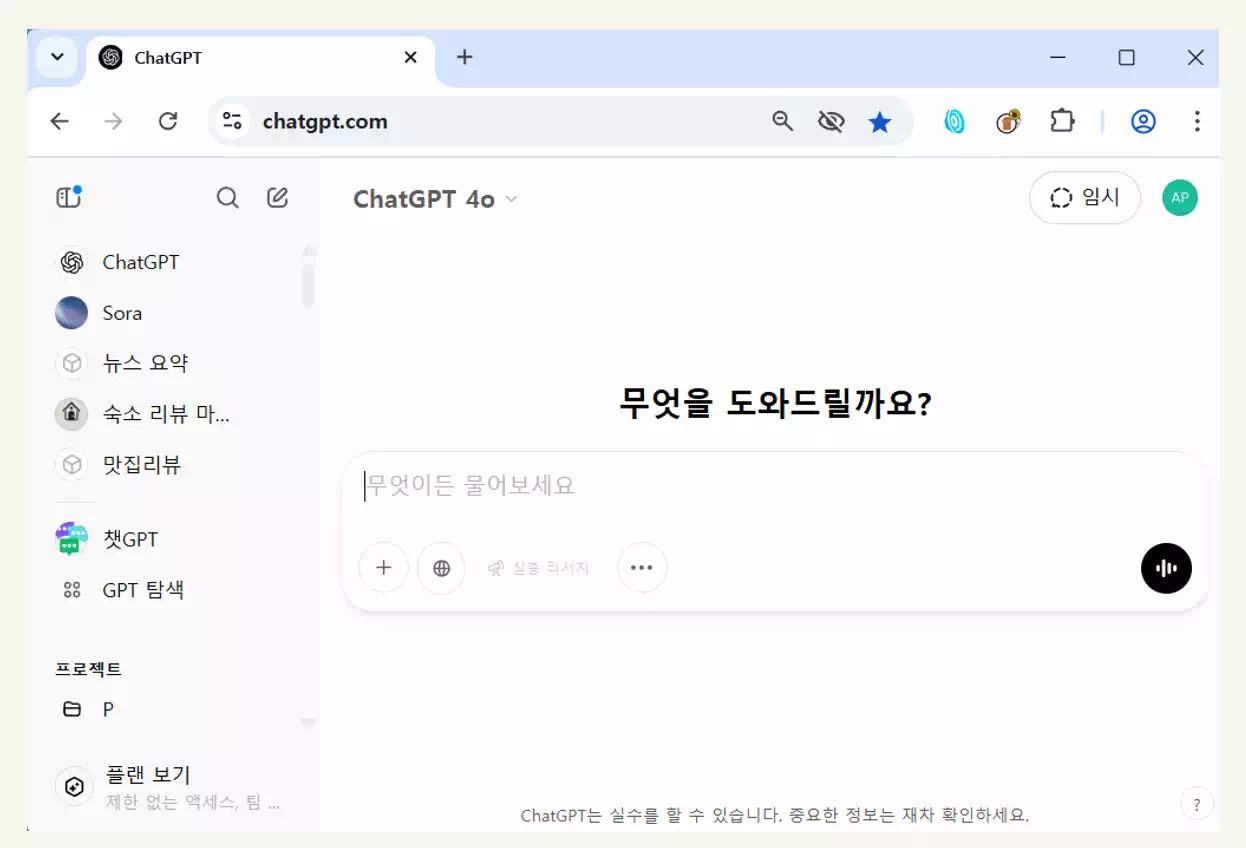The height and width of the screenshot is (848, 1246).
Task: Start a new chat with the compose icon
Action: point(277,197)
